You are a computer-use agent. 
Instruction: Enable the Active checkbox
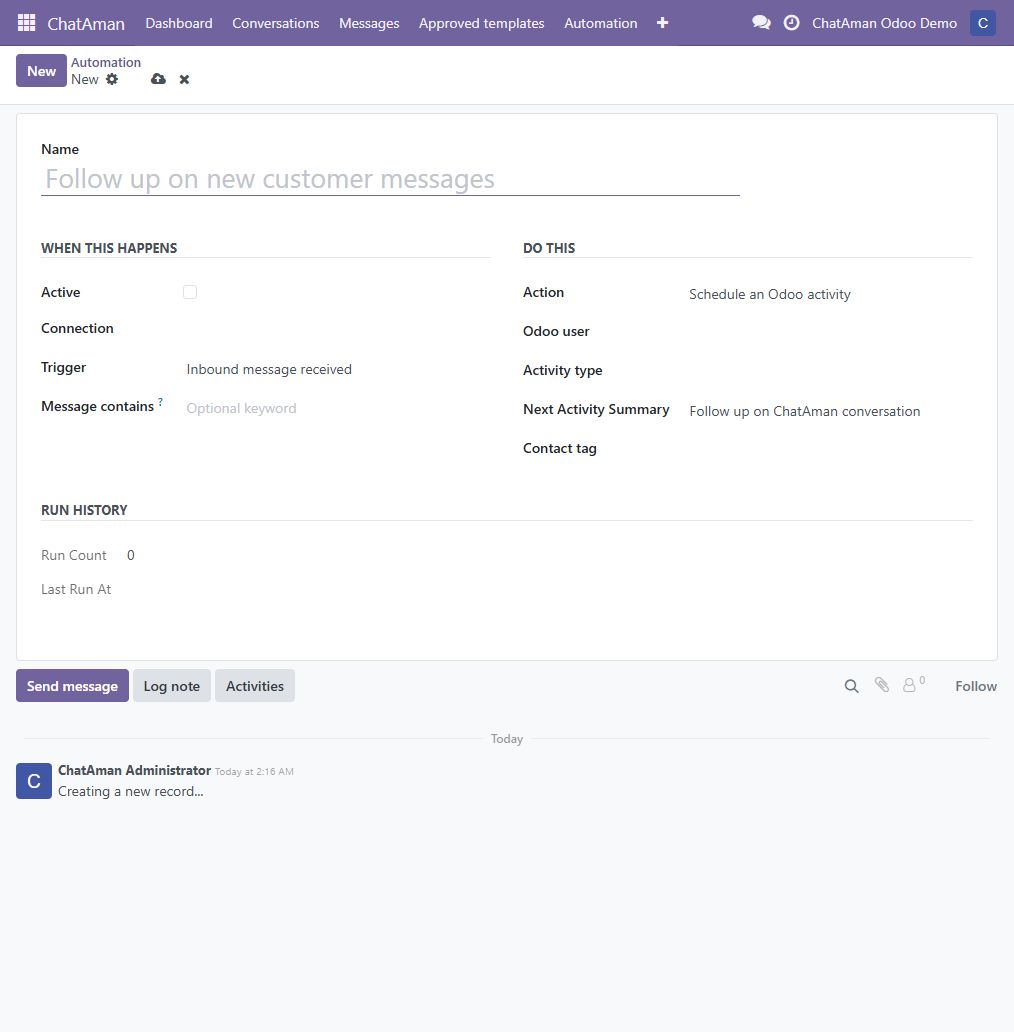point(190,292)
